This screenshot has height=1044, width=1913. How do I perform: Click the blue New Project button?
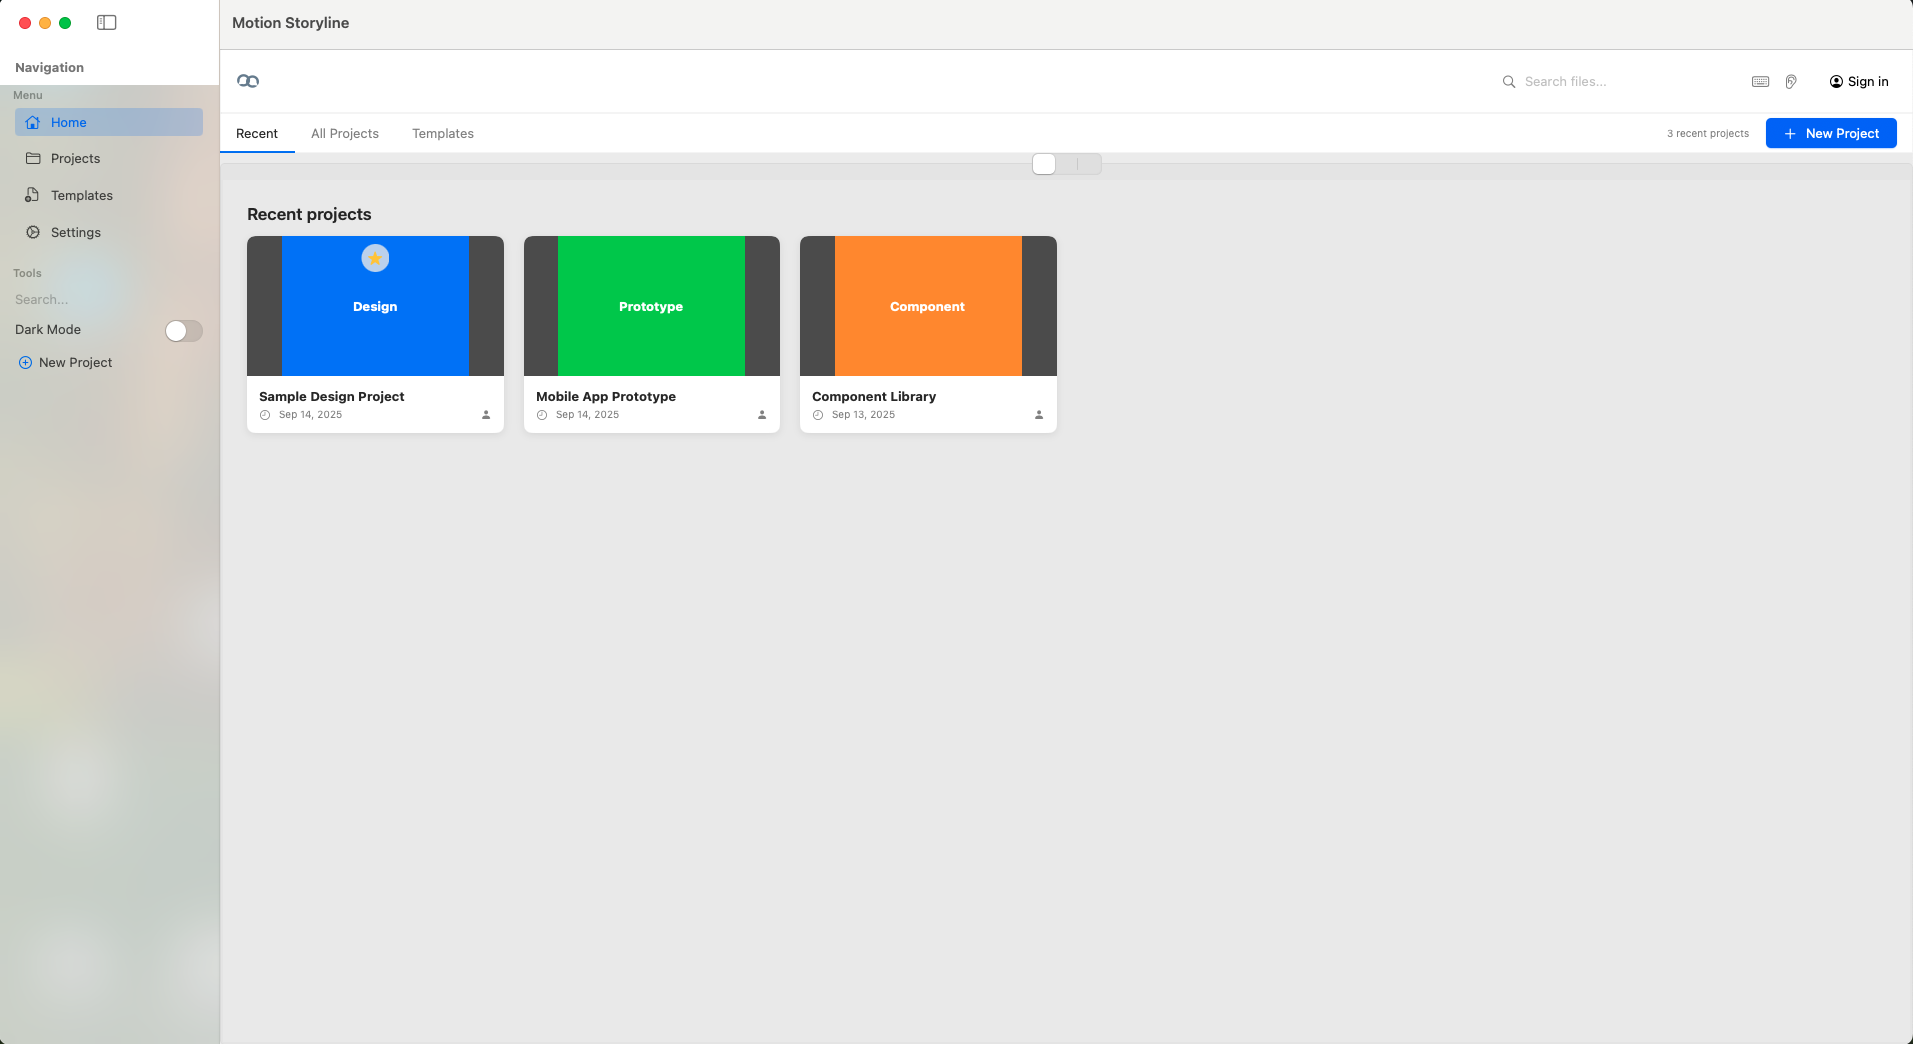[x=1831, y=133]
